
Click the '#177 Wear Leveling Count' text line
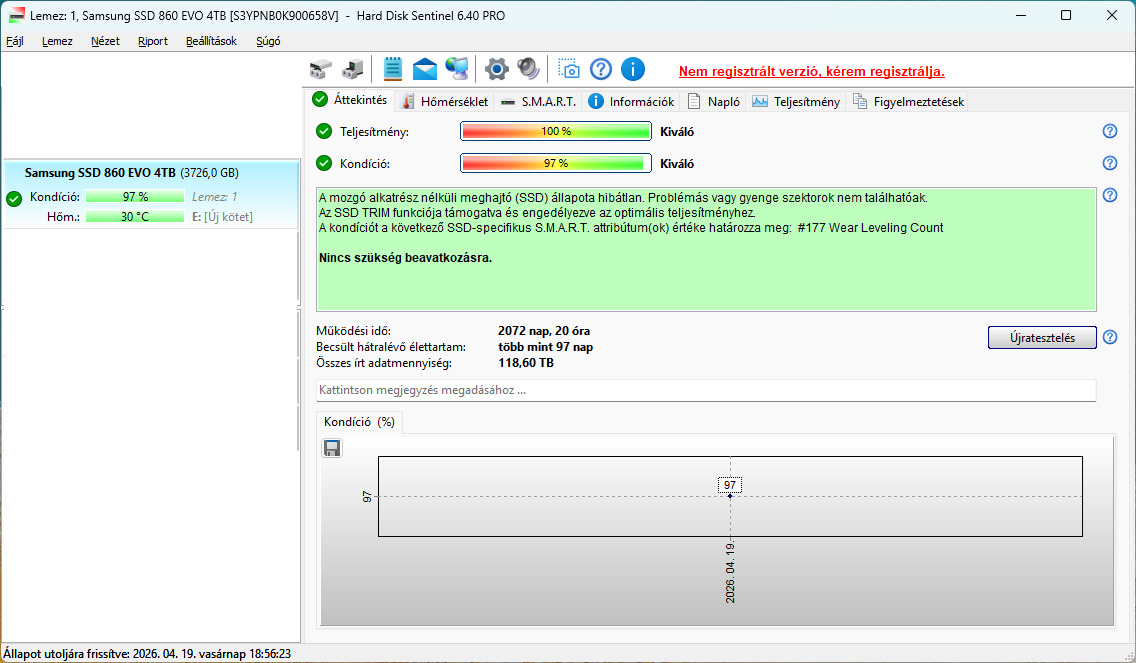631,228
